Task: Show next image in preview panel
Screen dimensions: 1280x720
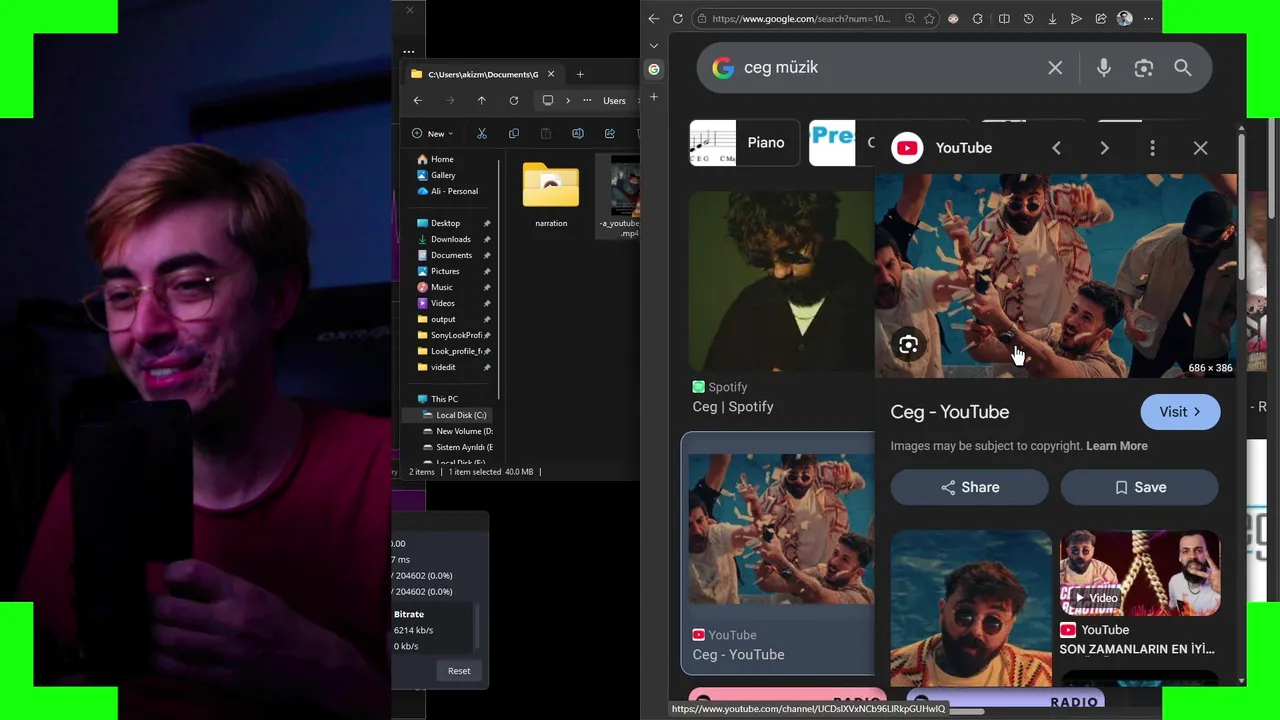Action: (1104, 148)
